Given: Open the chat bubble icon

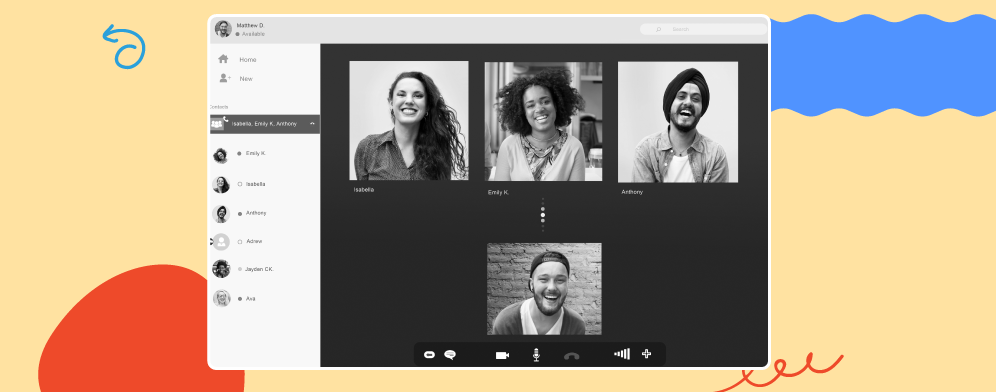Looking at the screenshot, I should click(450, 355).
